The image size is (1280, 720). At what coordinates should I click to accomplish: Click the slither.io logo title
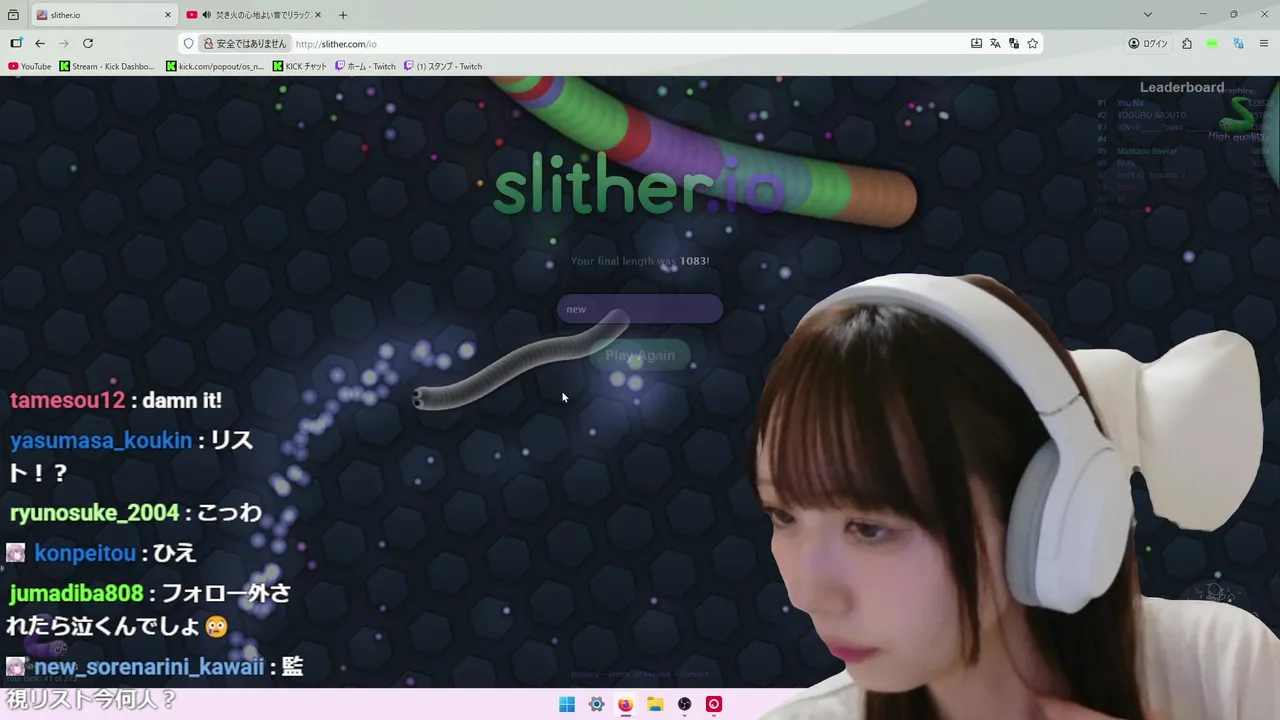[640, 183]
